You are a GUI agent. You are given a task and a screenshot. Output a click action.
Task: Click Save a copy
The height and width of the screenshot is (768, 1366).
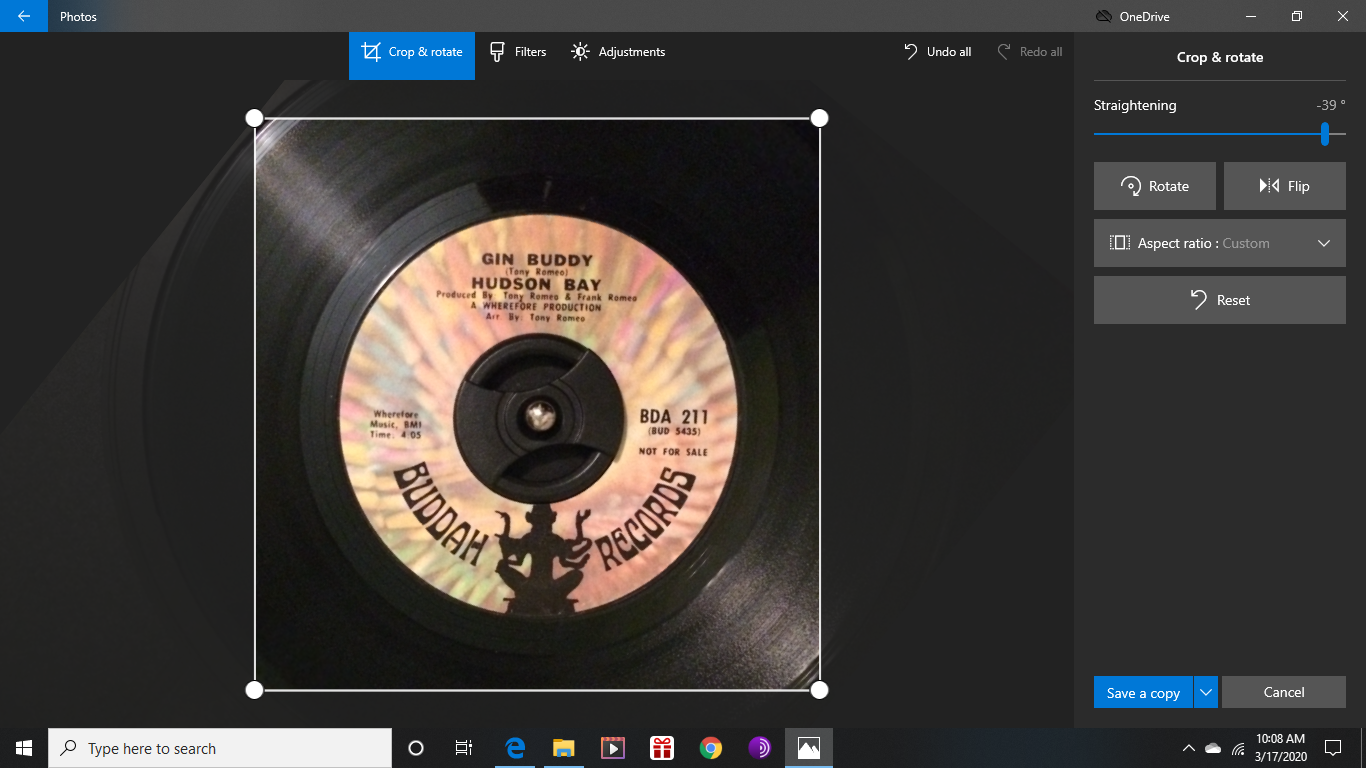[1143, 693]
